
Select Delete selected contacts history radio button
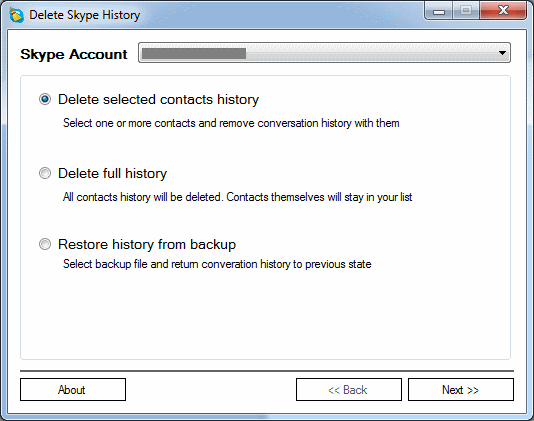click(45, 99)
